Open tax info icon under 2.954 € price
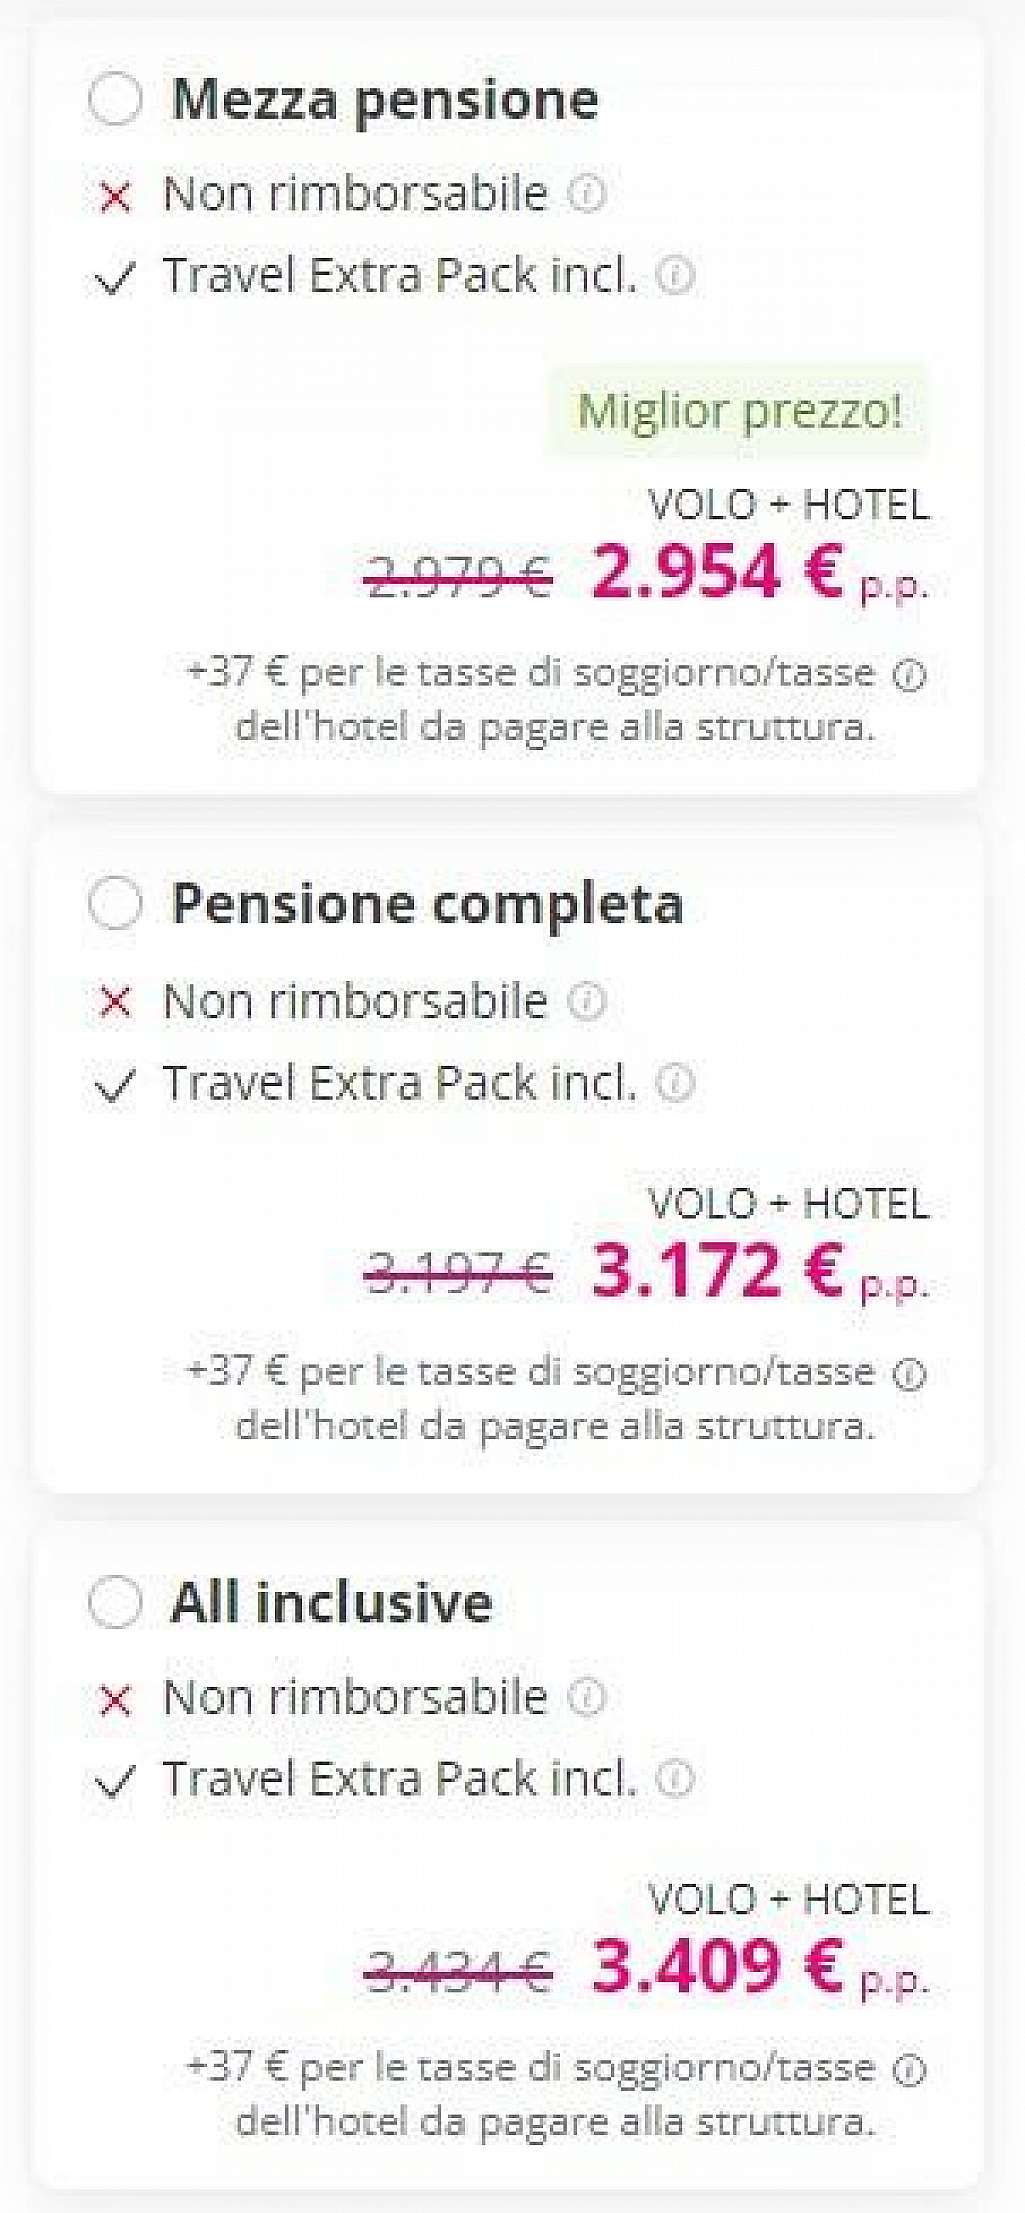The width and height of the screenshot is (1025, 2213). coord(909,676)
